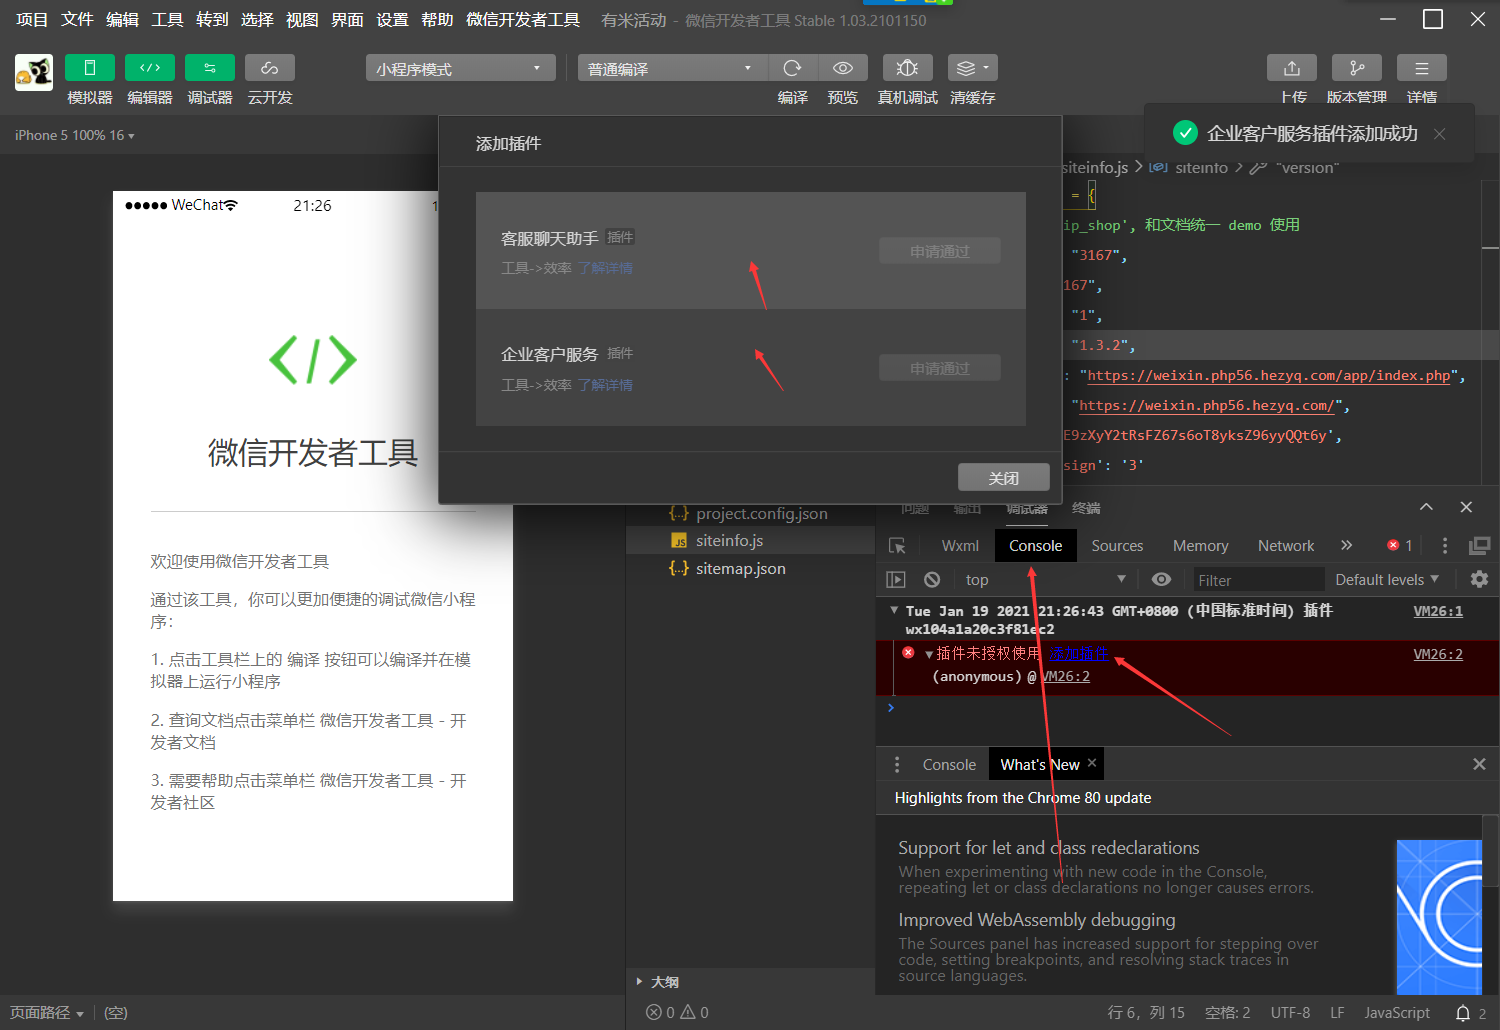
Task: Toggle the debugger (调试器) panel
Action: [210, 67]
